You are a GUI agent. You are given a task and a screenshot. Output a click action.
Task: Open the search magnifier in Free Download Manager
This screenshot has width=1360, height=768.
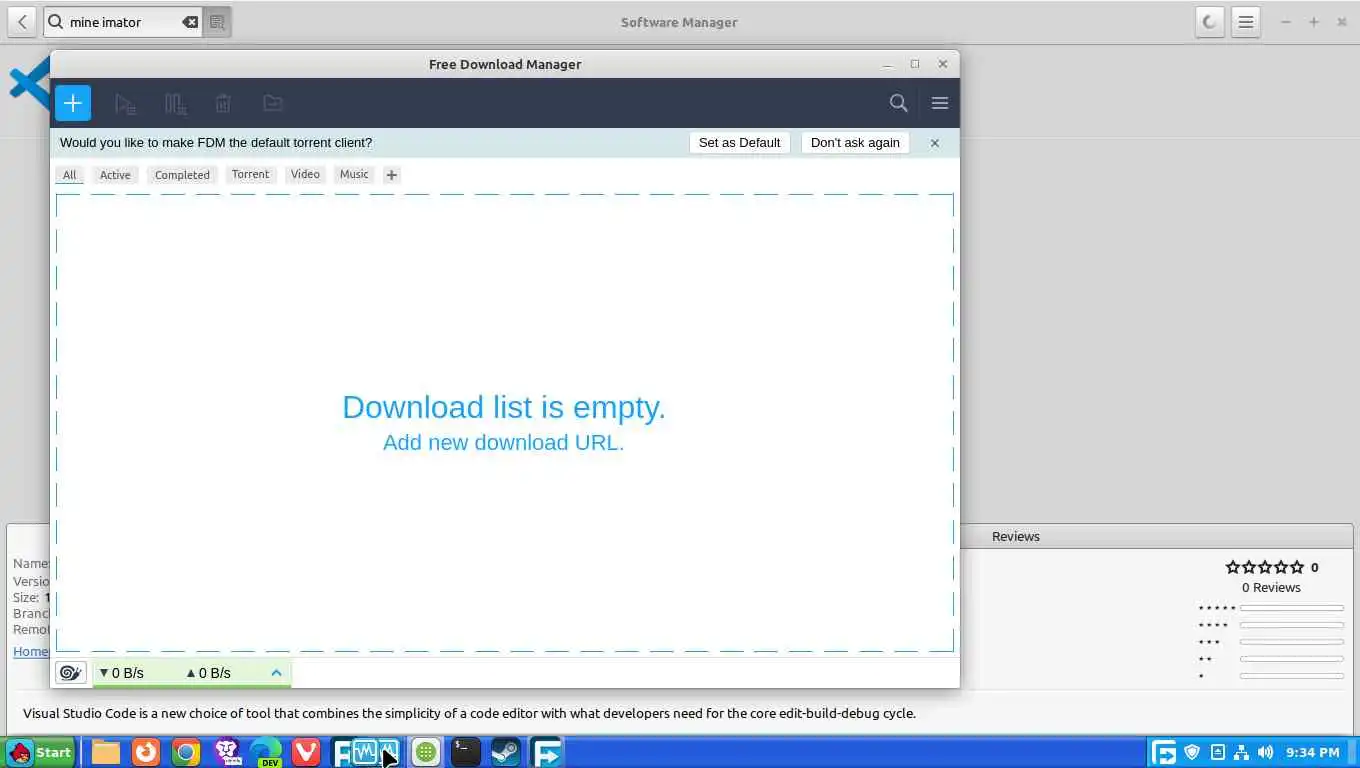898,103
